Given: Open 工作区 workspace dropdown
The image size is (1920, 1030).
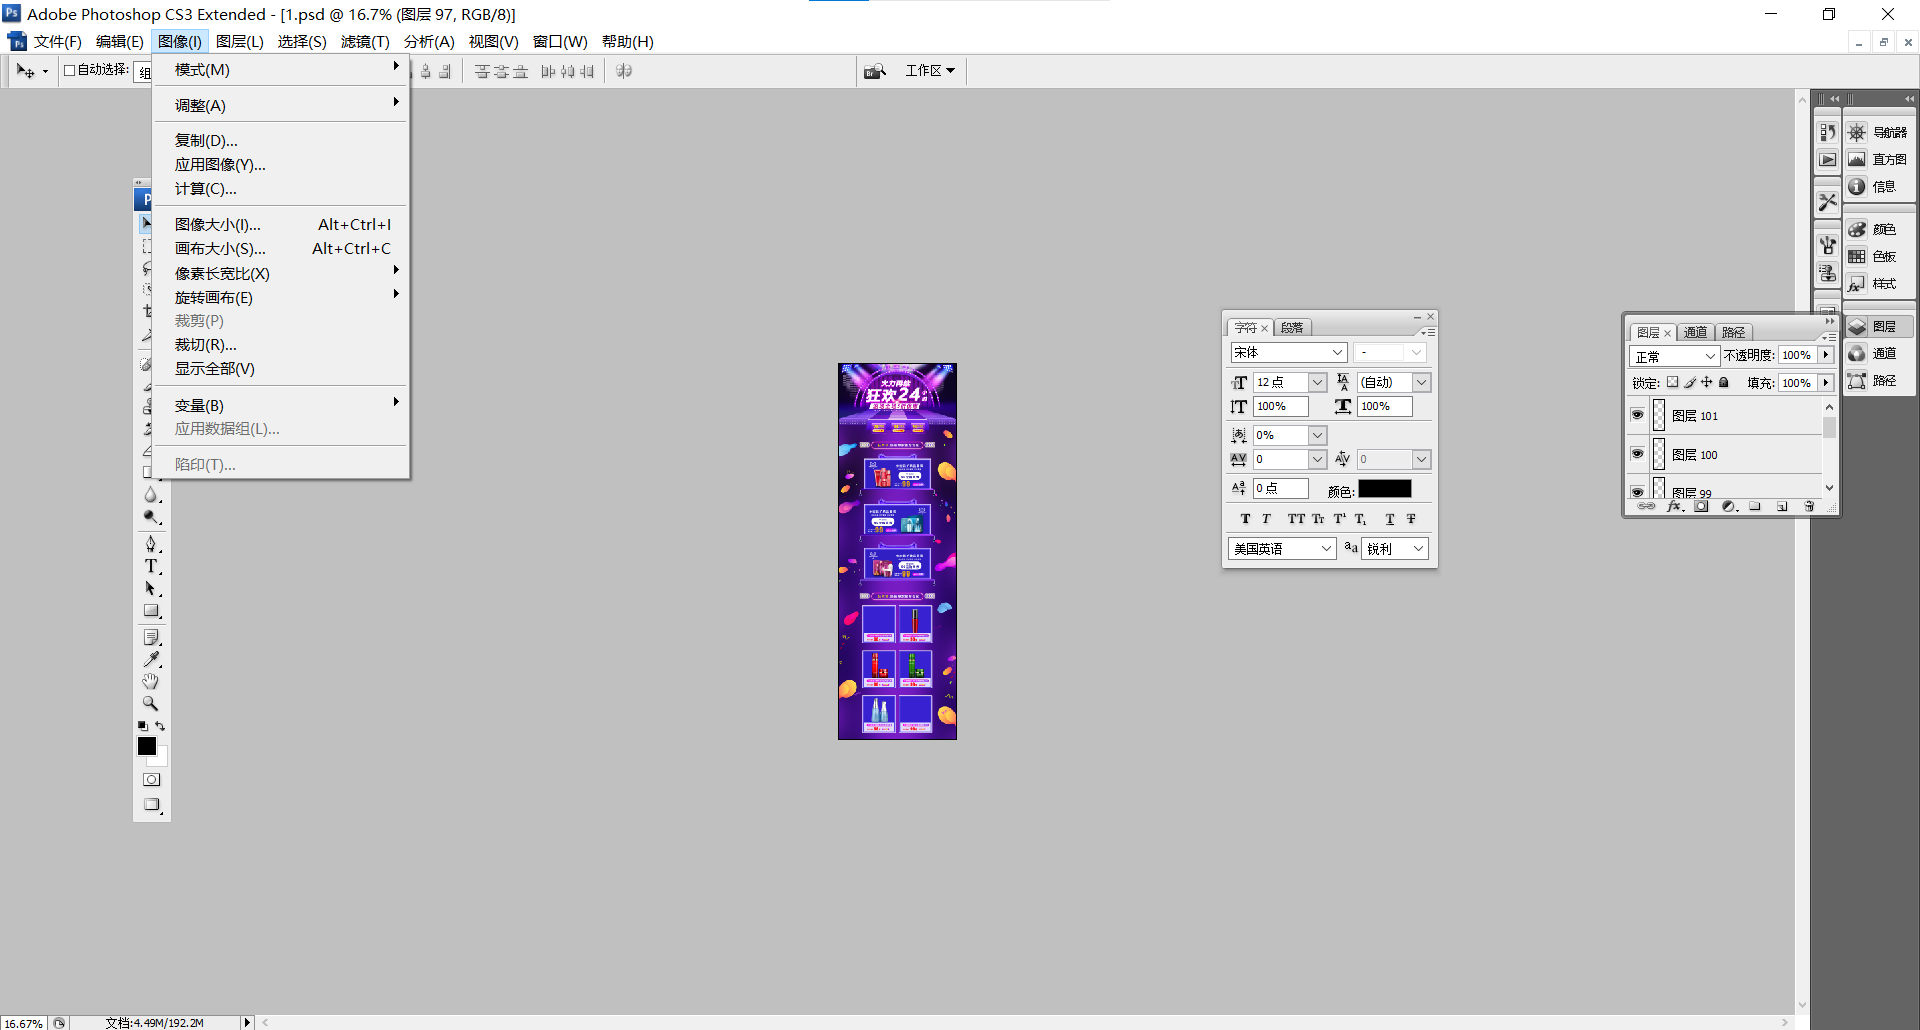Looking at the screenshot, I should 930,71.
